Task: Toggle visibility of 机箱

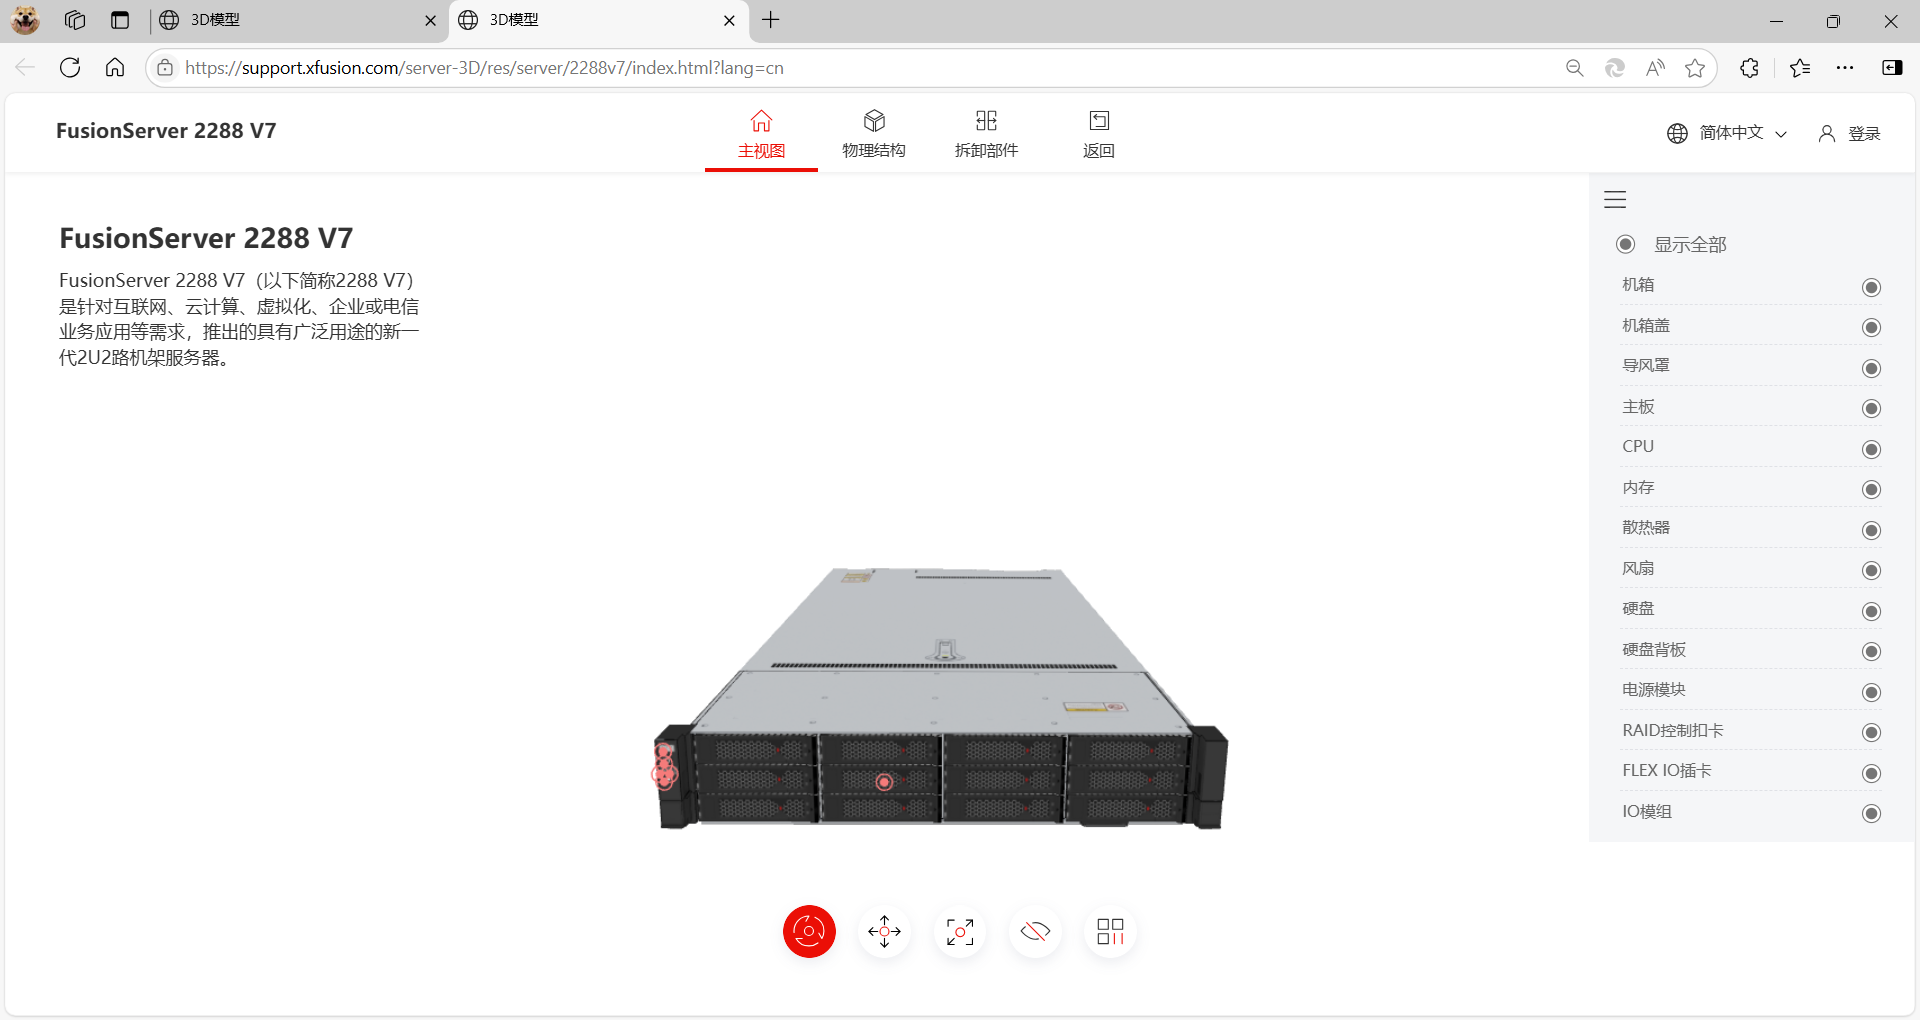Action: [1872, 288]
